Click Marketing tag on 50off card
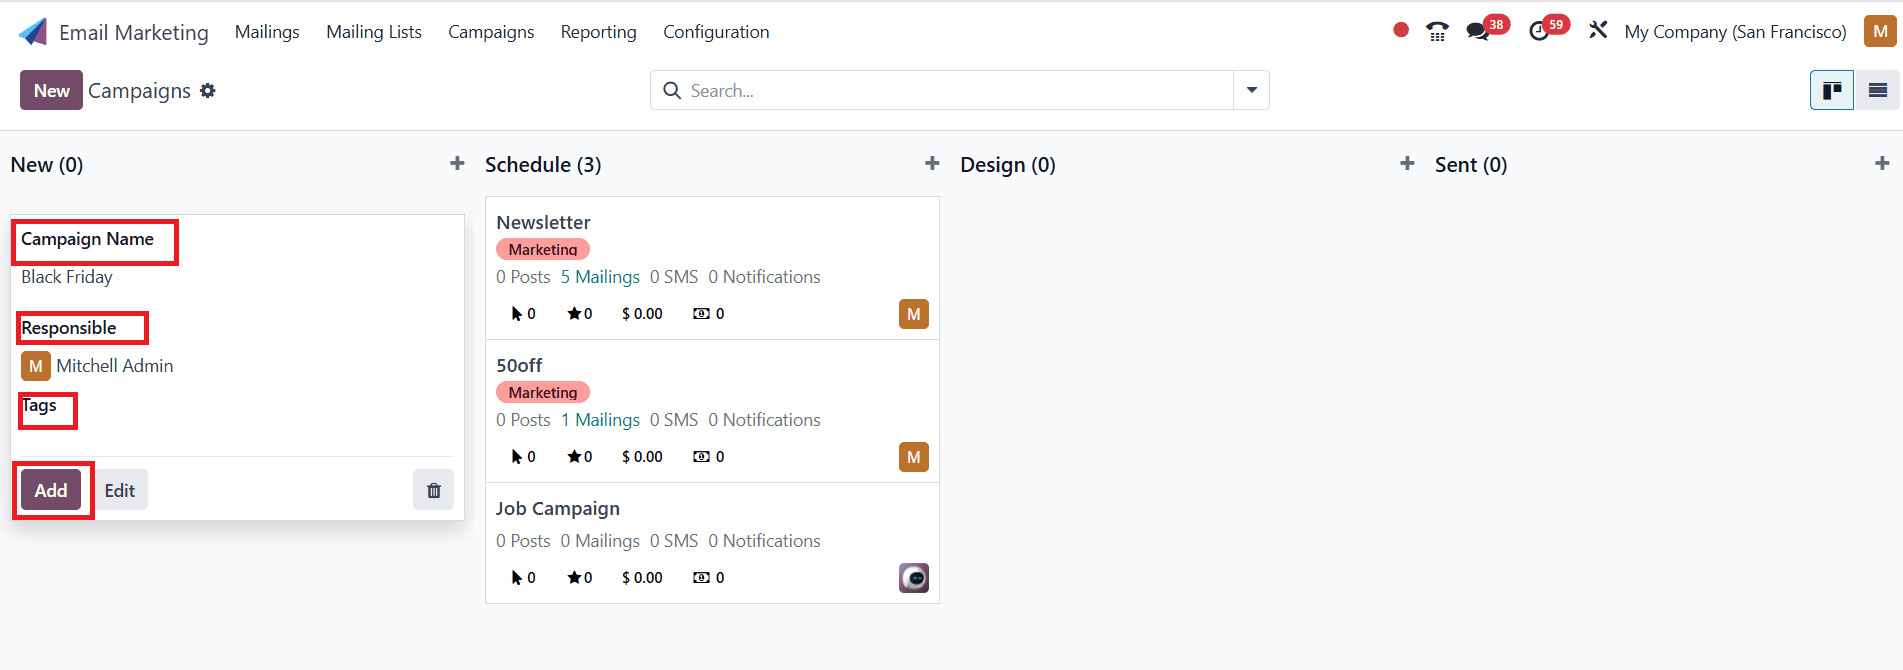This screenshot has height=670, width=1903. tap(543, 392)
